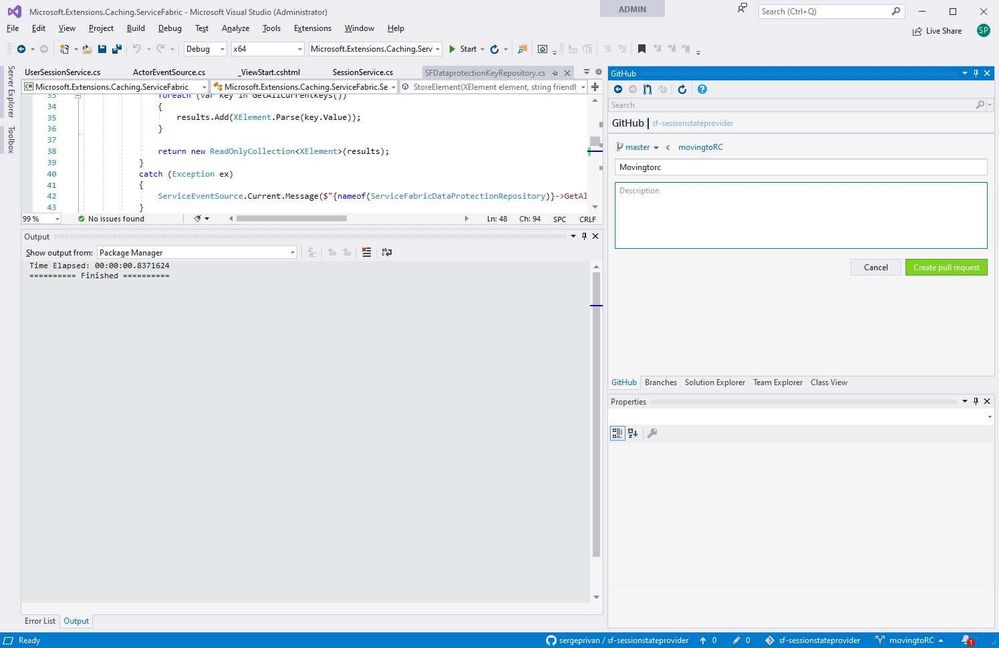The height and width of the screenshot is (648, 999).
Task: Open the Show output from Package Manager dropdown
Action: (x=197, y=252)
